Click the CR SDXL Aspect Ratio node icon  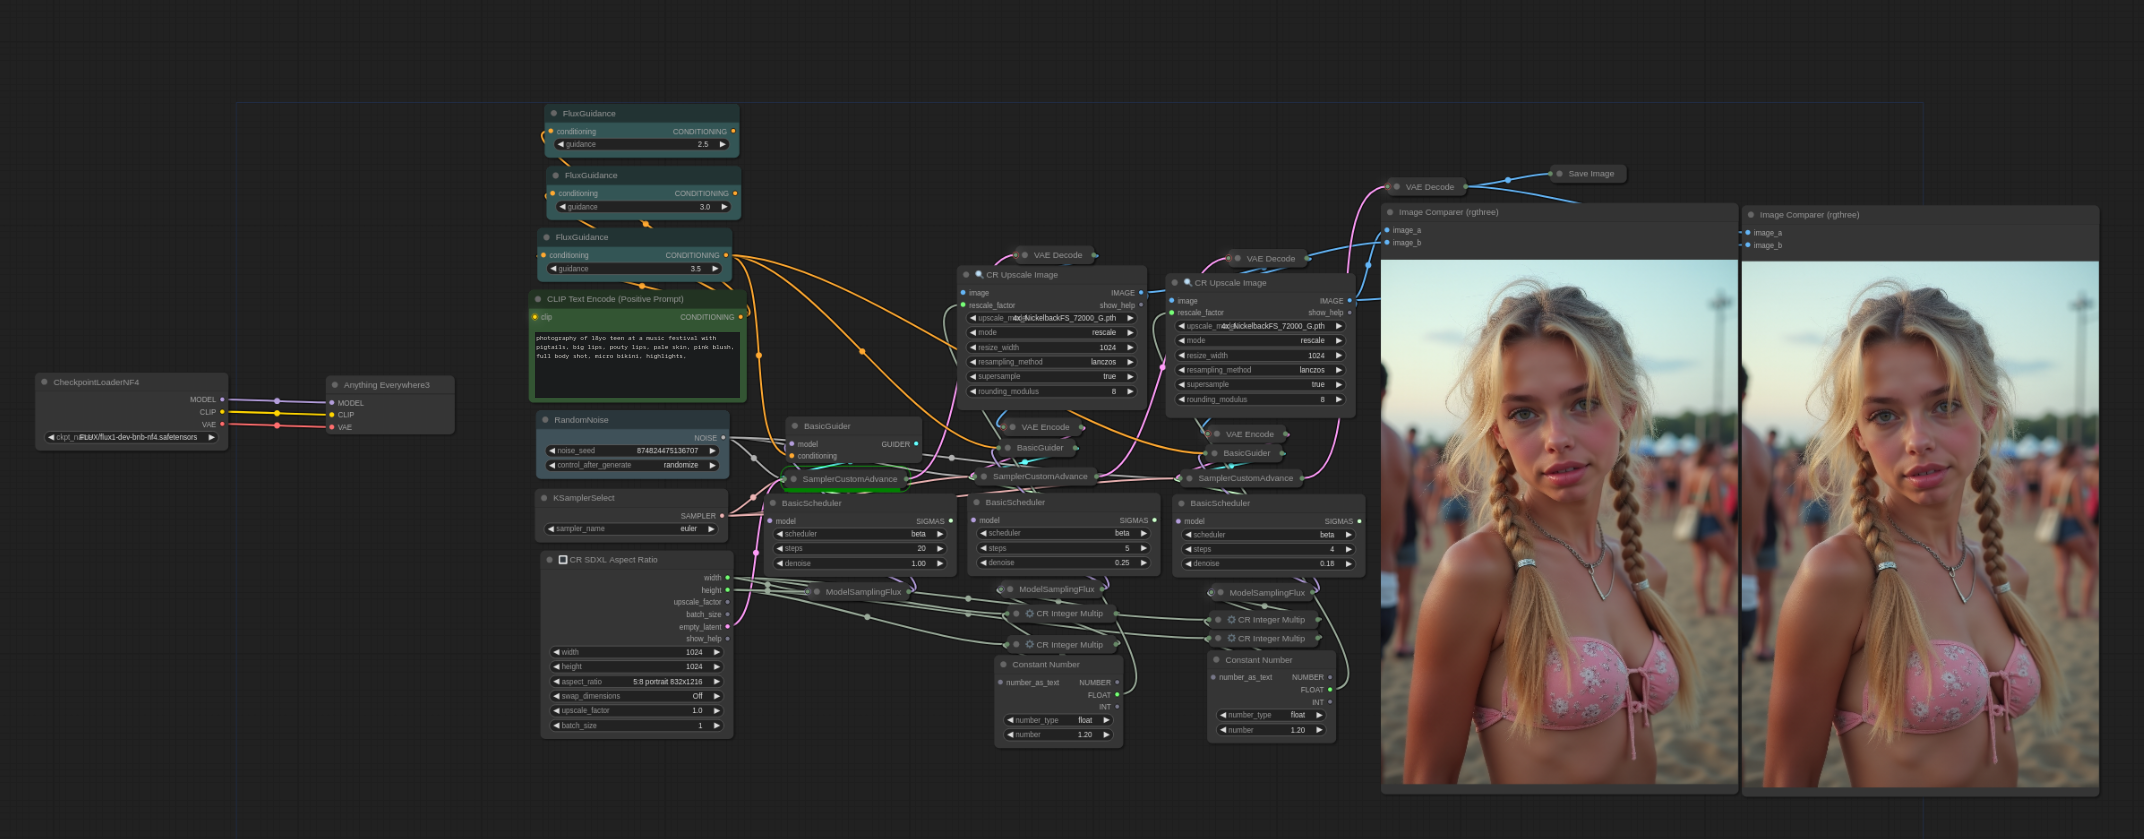(563, 560)
